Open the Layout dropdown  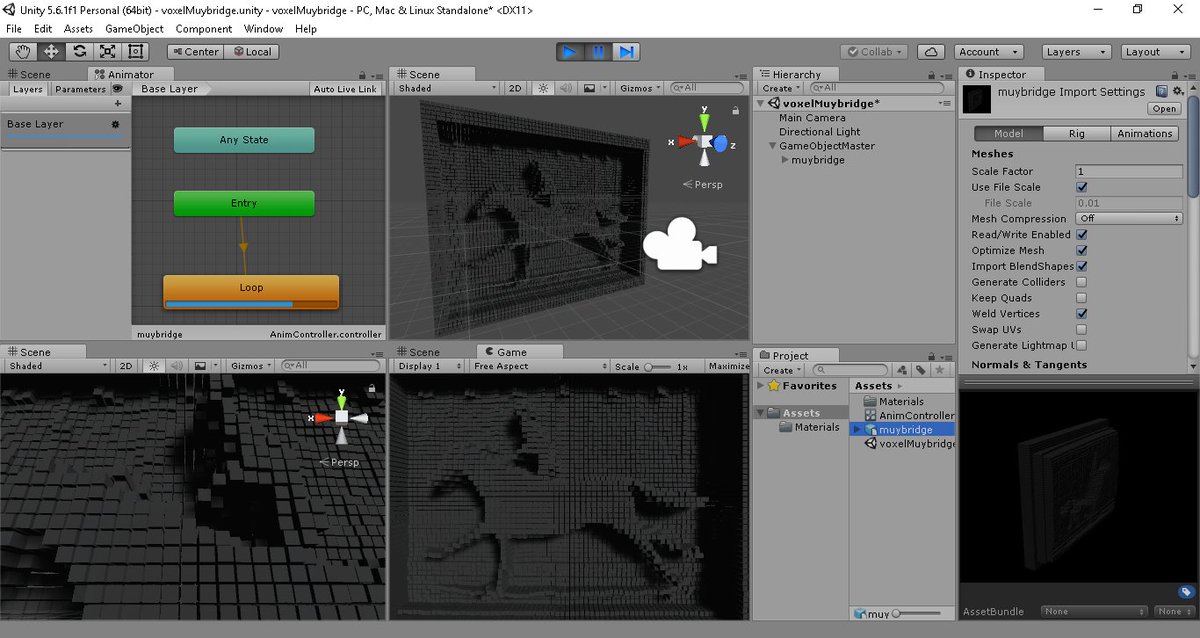(x=1154, y=52)
